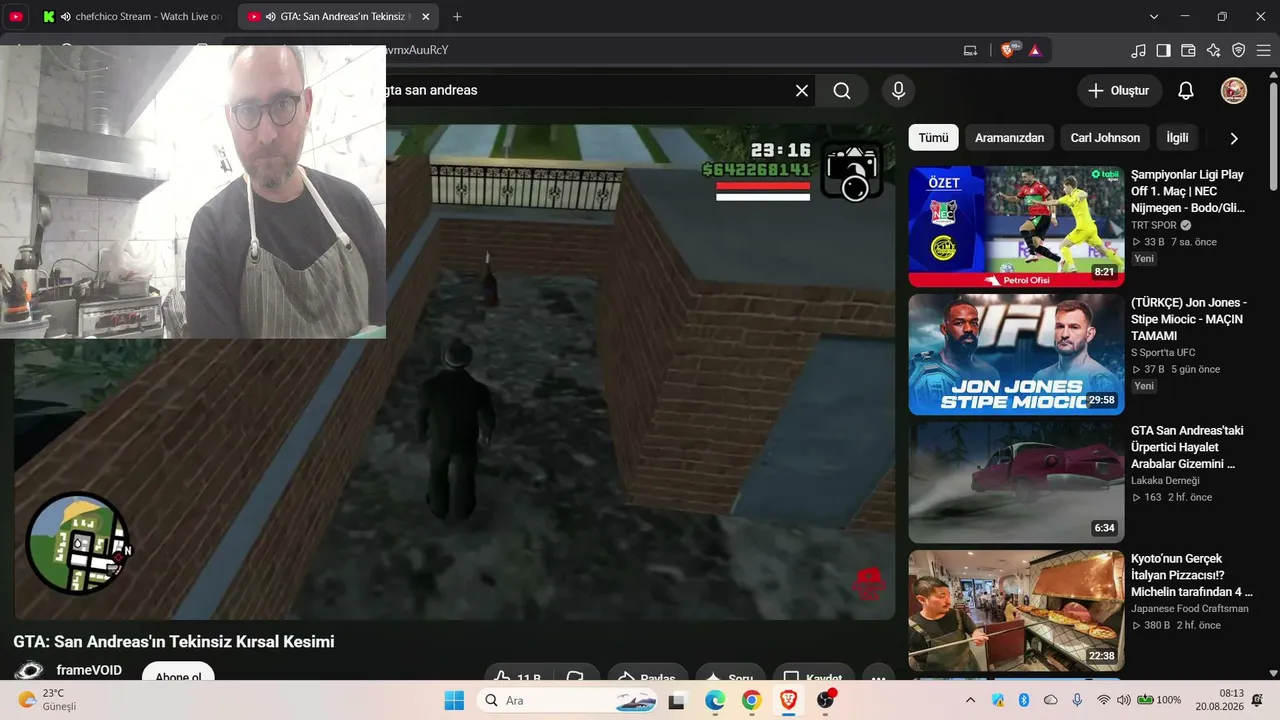Screen dimensions: 1280x720
Task: Open YouTube notifications bell
Action: coord(1186,91)
